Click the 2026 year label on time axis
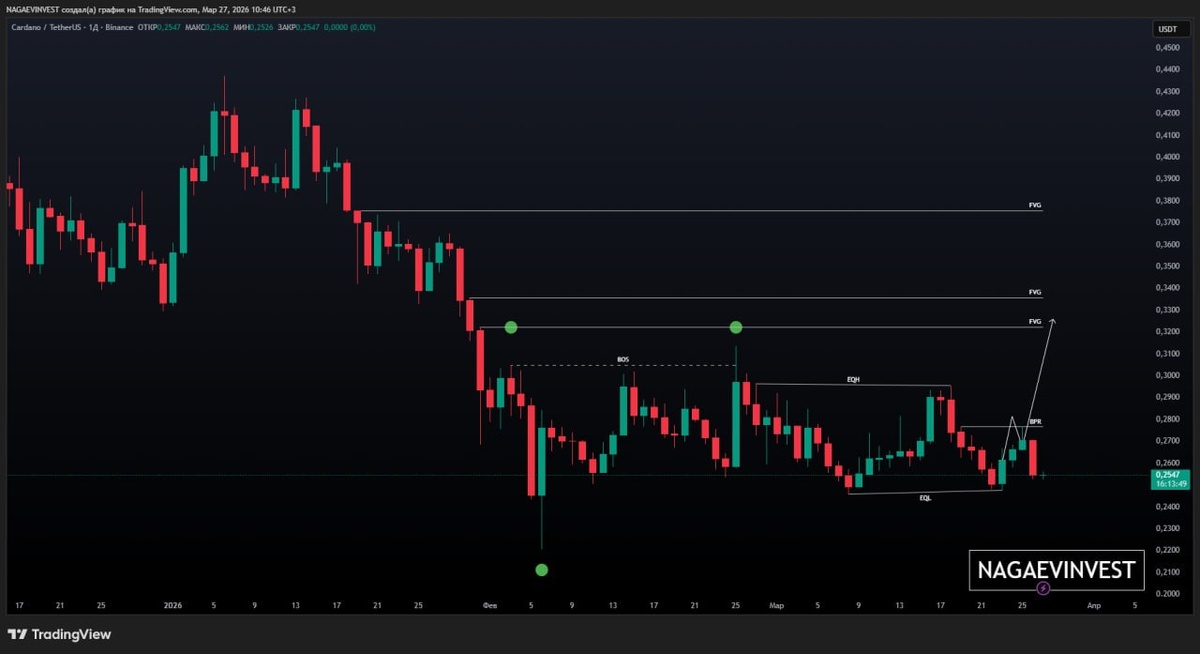The image size is (1200, 654). (x=173, y=606)
